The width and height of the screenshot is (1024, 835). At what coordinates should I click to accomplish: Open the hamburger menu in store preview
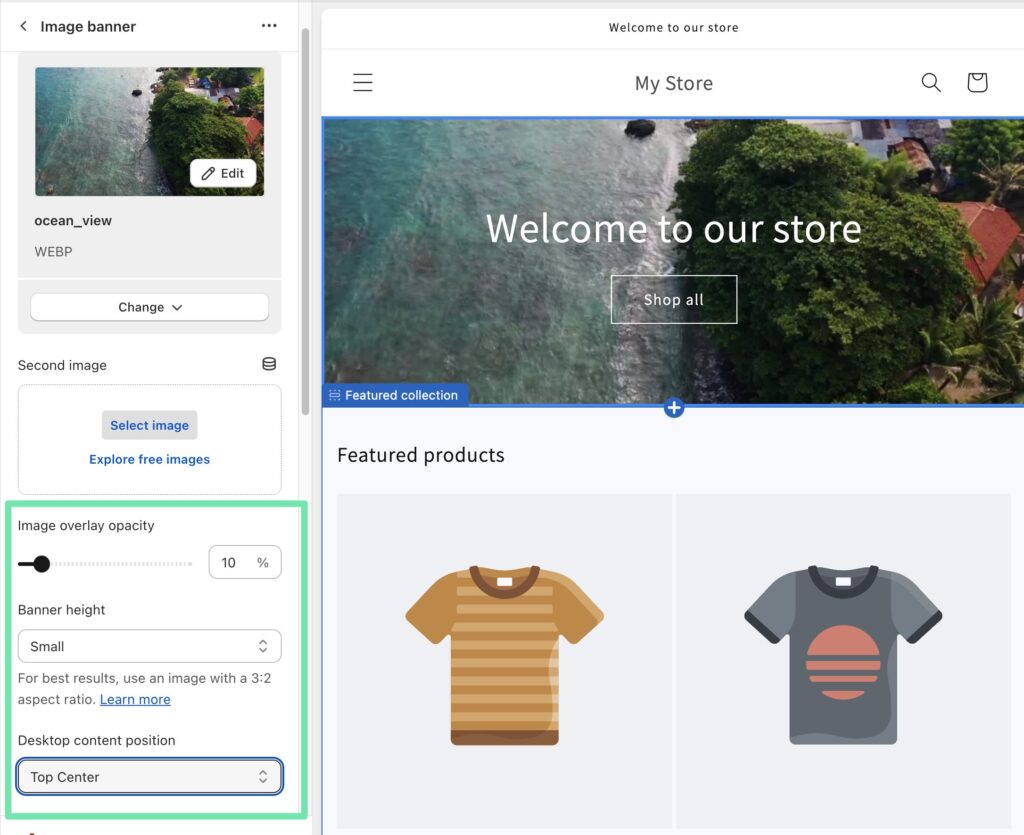[363, 83]
